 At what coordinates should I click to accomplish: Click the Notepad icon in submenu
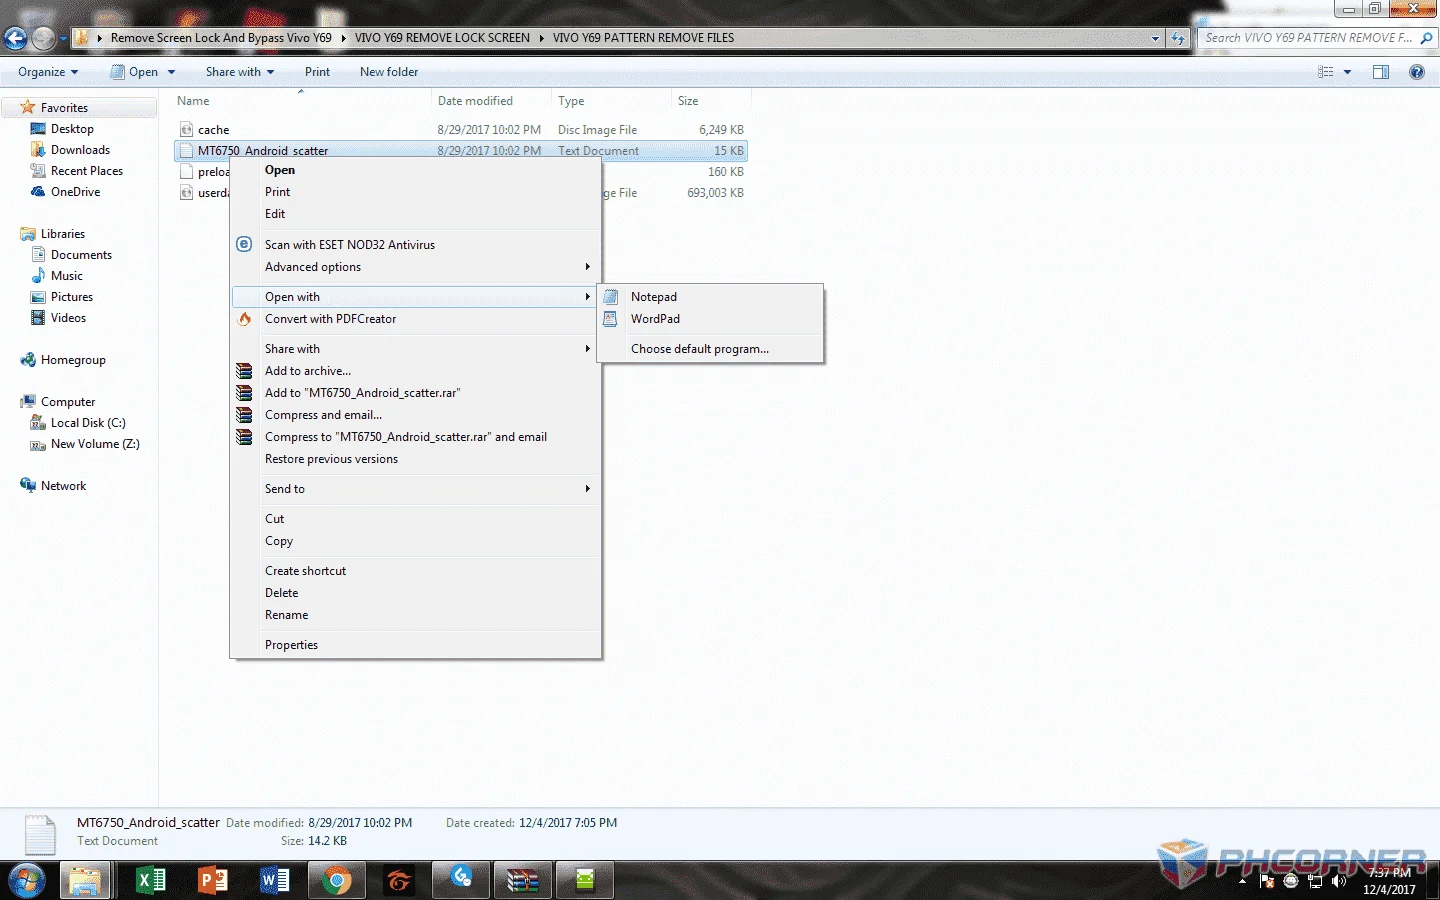click(611, 297)
